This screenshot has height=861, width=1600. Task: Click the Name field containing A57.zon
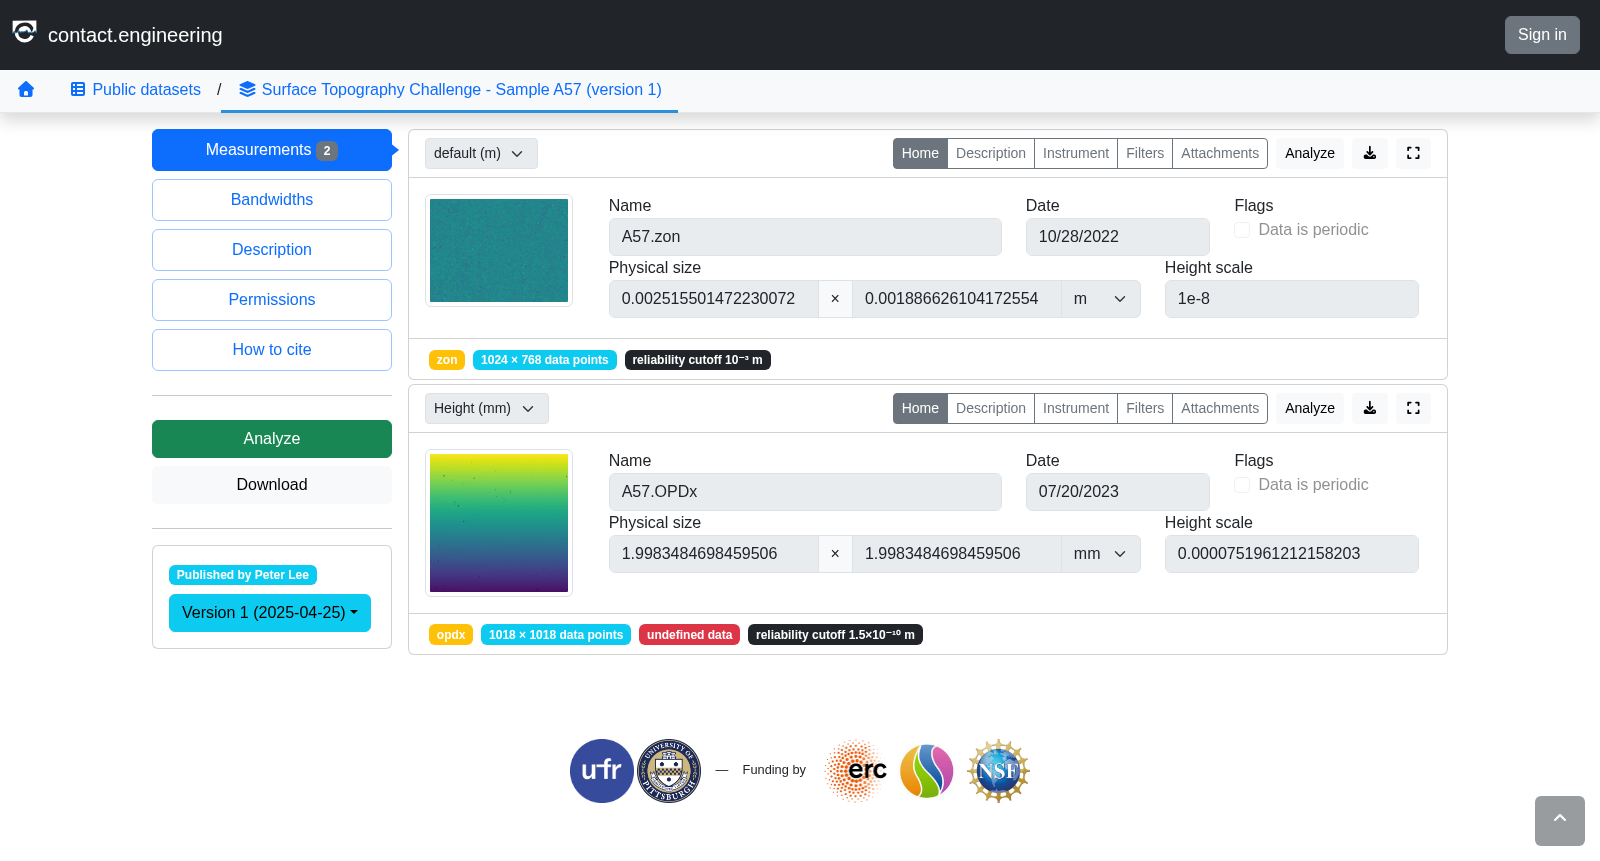pyautogui.click(x=805, y=237)
